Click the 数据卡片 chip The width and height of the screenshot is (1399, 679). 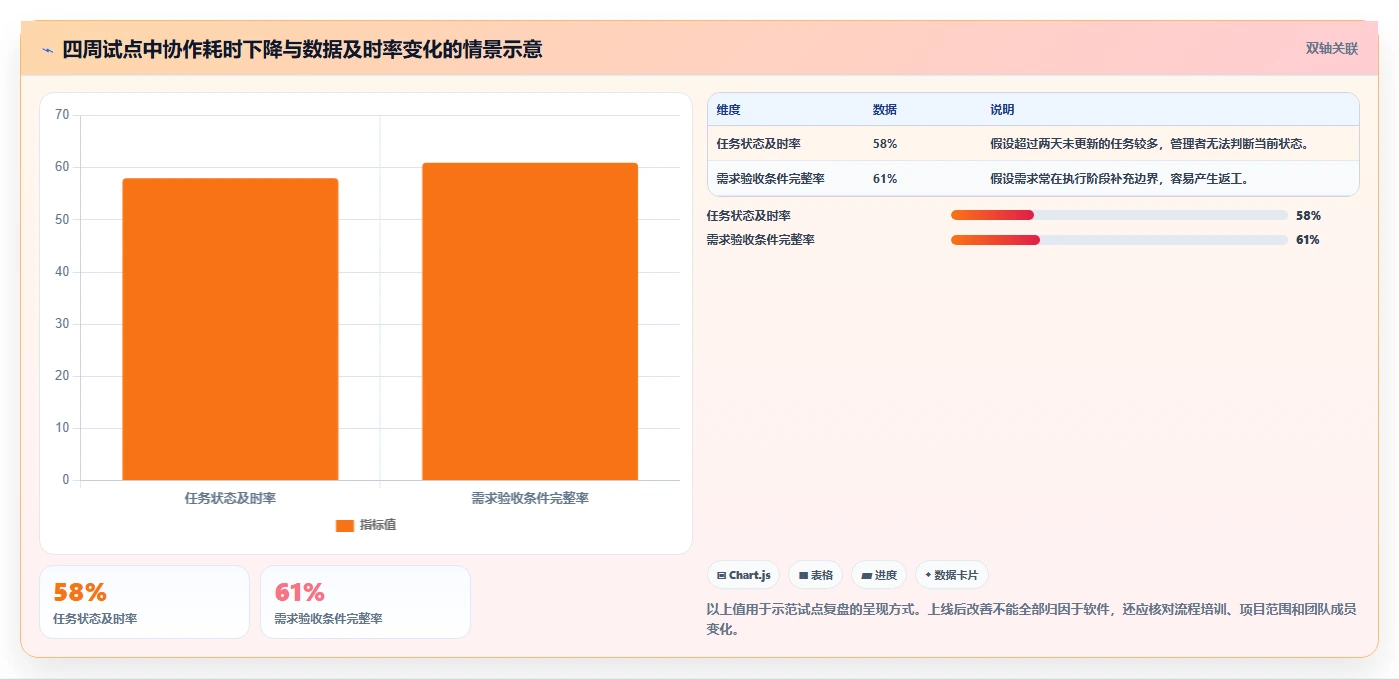pyautogui.click(x=951, y=575)
